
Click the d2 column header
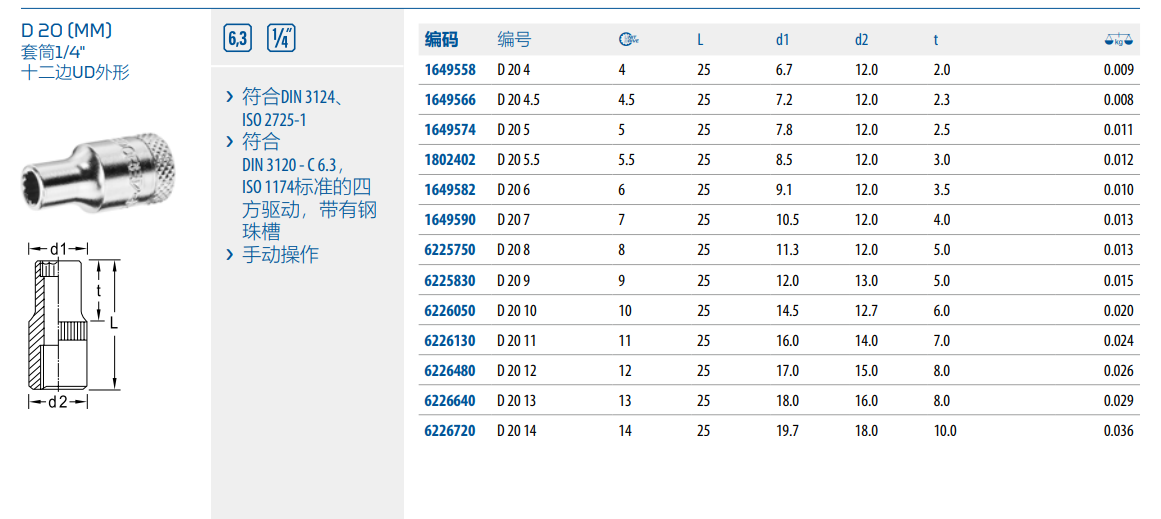coord(861,40)
